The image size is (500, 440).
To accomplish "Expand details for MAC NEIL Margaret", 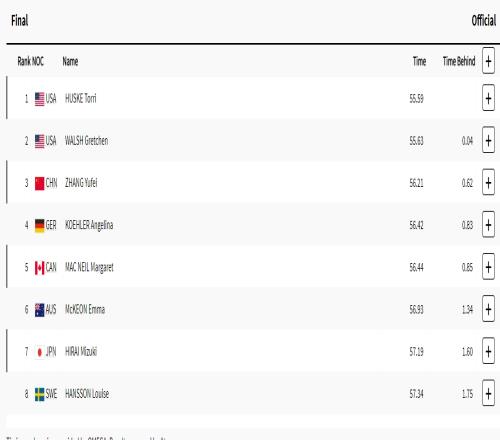I will [488, 267].
